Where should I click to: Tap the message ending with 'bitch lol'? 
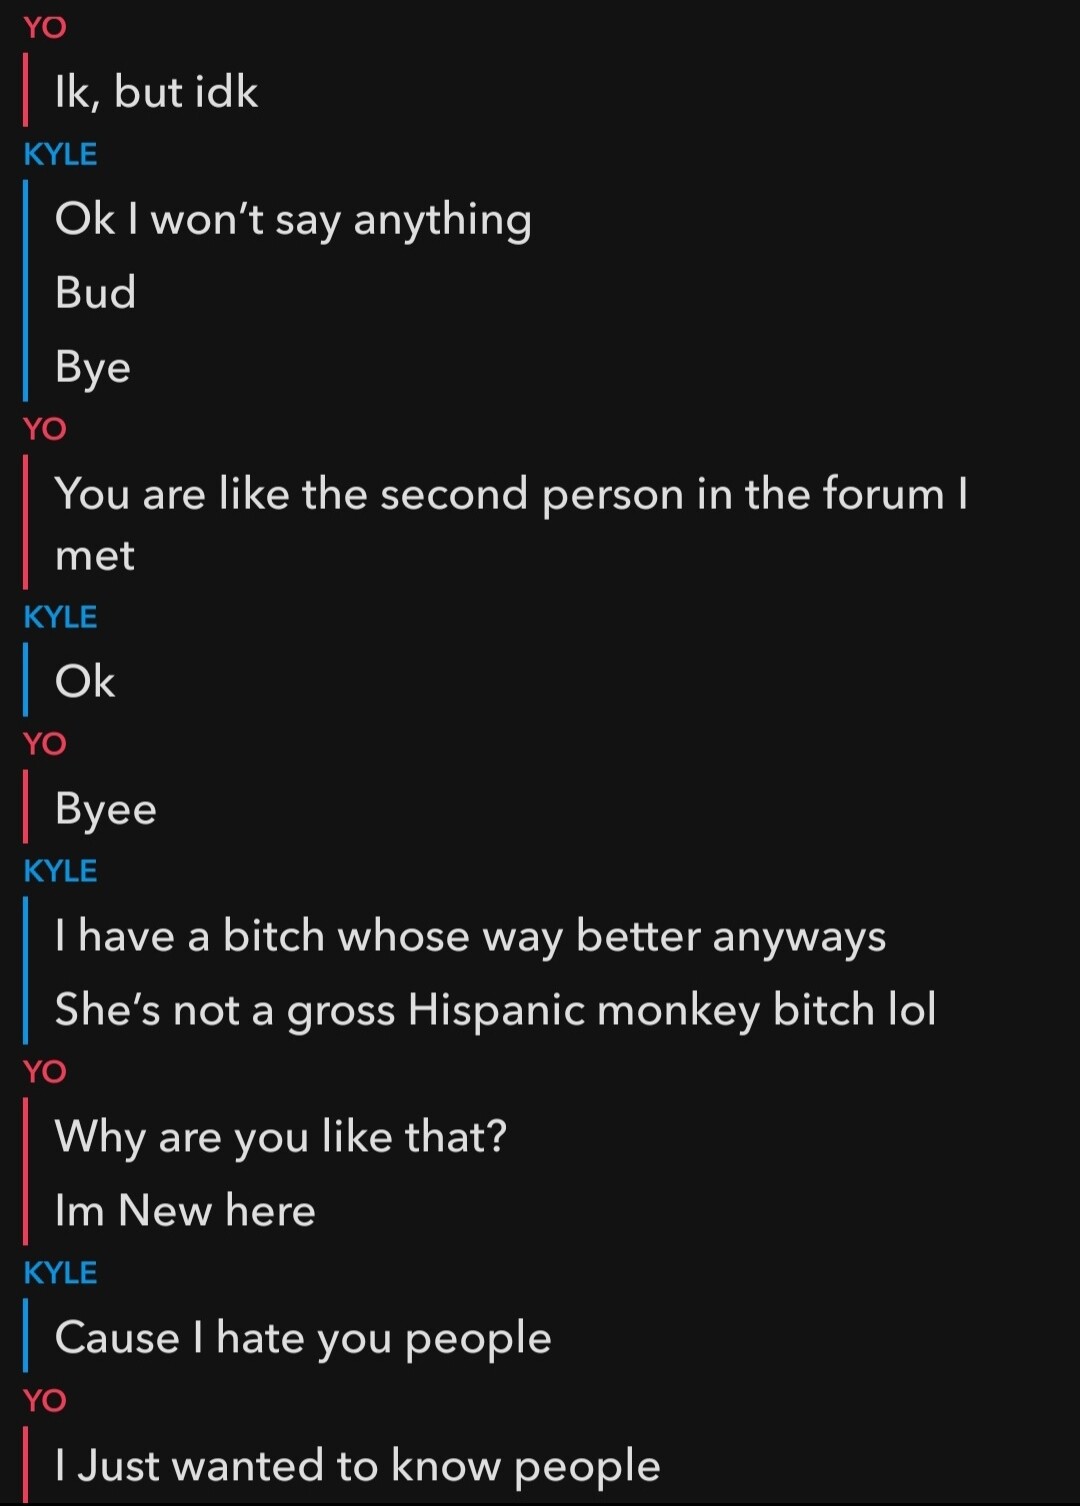(495, 1010)
